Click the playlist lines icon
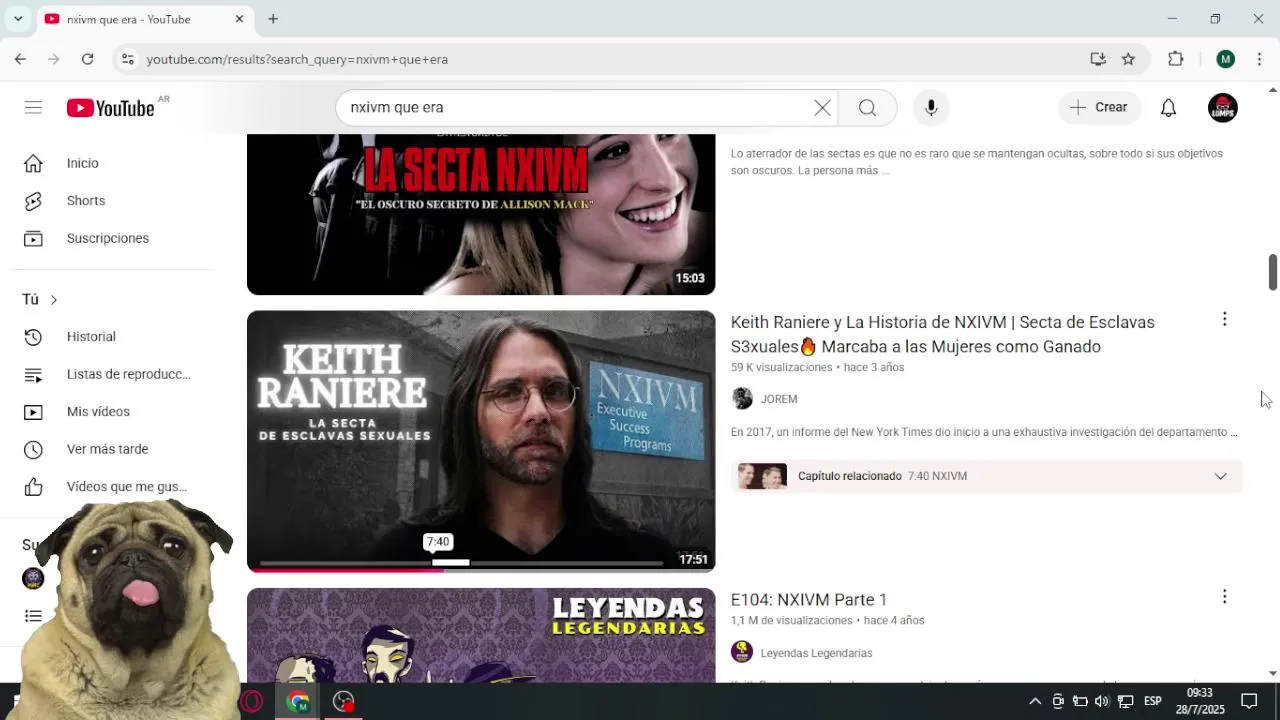The height and width of the screenshot is (720, 1280). click(x=33, y=374)
